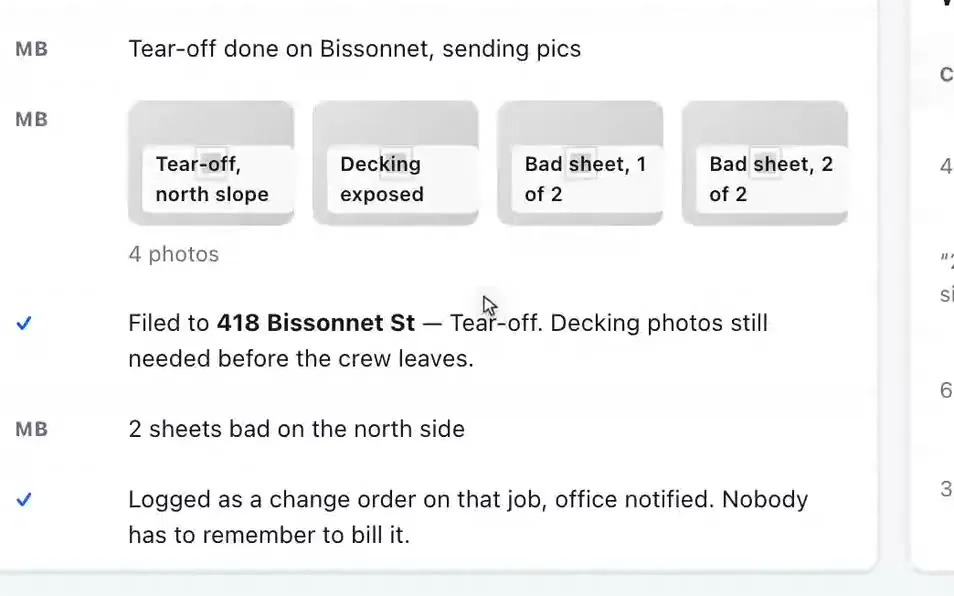Click the "6" entry in right side panel
The image size is (954, 596).
pos(946,390)
